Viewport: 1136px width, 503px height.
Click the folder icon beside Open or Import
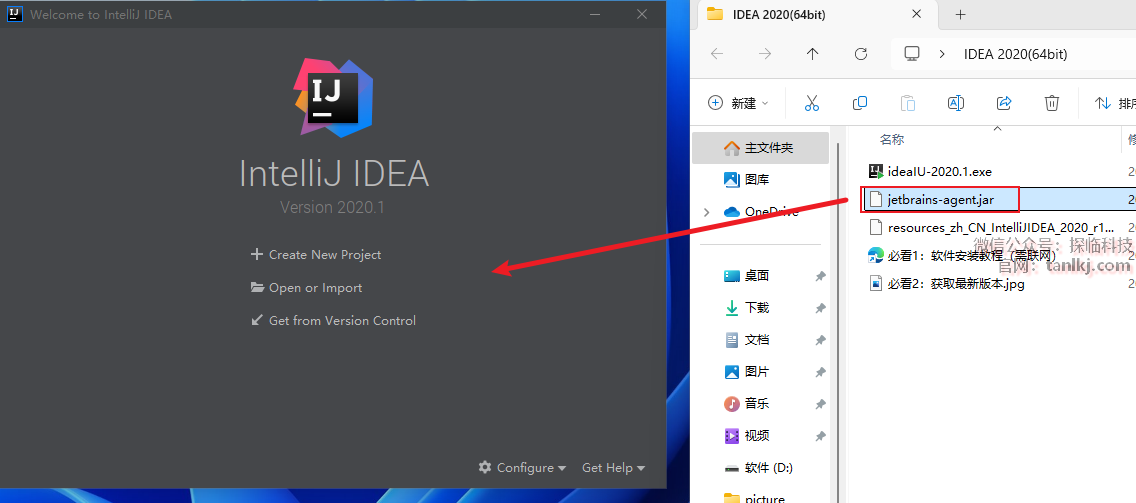pyautogui.click(x=256, y=287)
